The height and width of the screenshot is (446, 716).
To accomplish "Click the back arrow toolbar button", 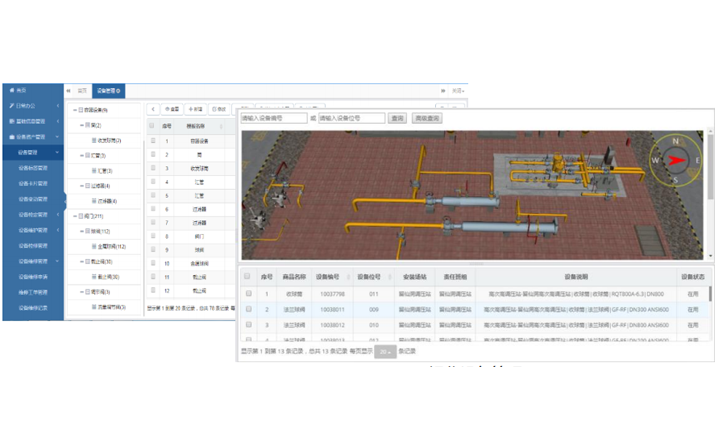I will click(x=153, y=108).
